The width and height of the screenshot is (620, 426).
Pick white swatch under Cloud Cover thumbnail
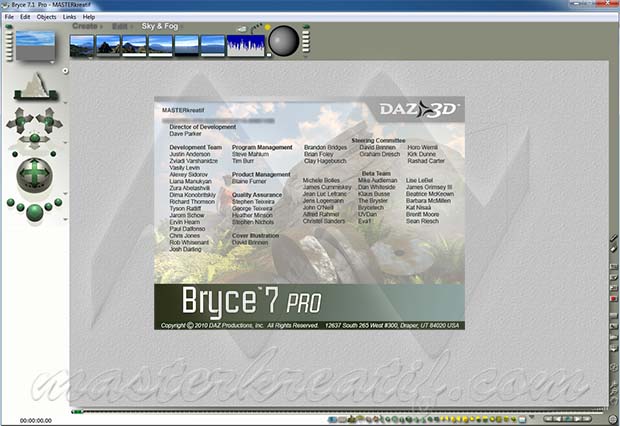[212, 55]
